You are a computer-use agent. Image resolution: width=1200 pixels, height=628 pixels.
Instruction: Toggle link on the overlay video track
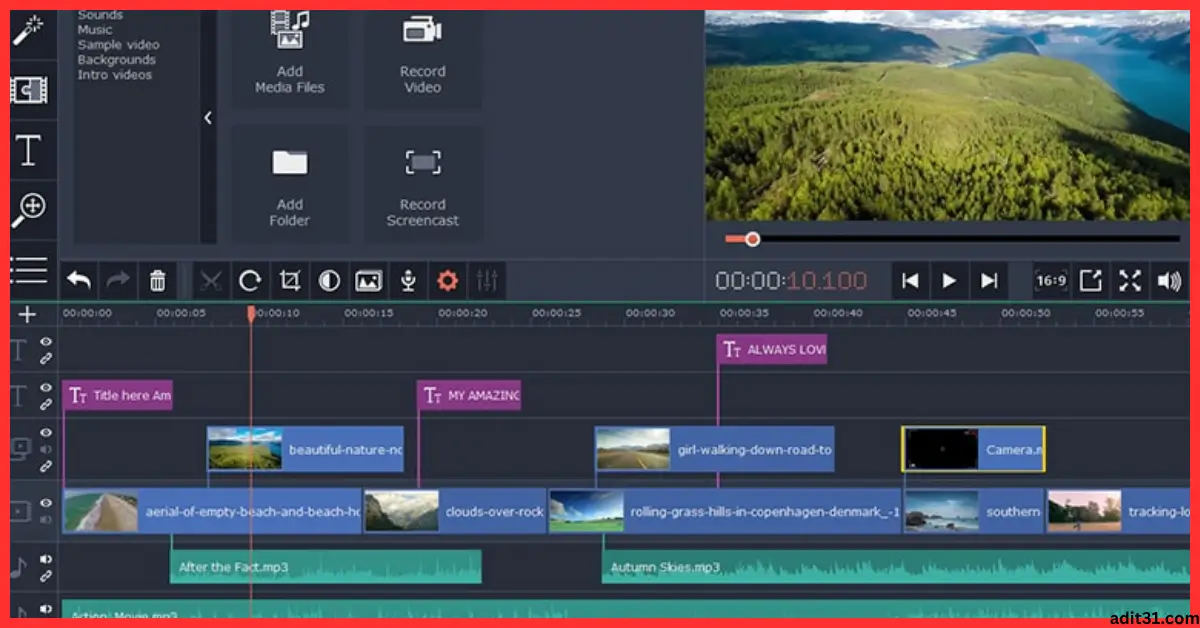tap(46, 466)
